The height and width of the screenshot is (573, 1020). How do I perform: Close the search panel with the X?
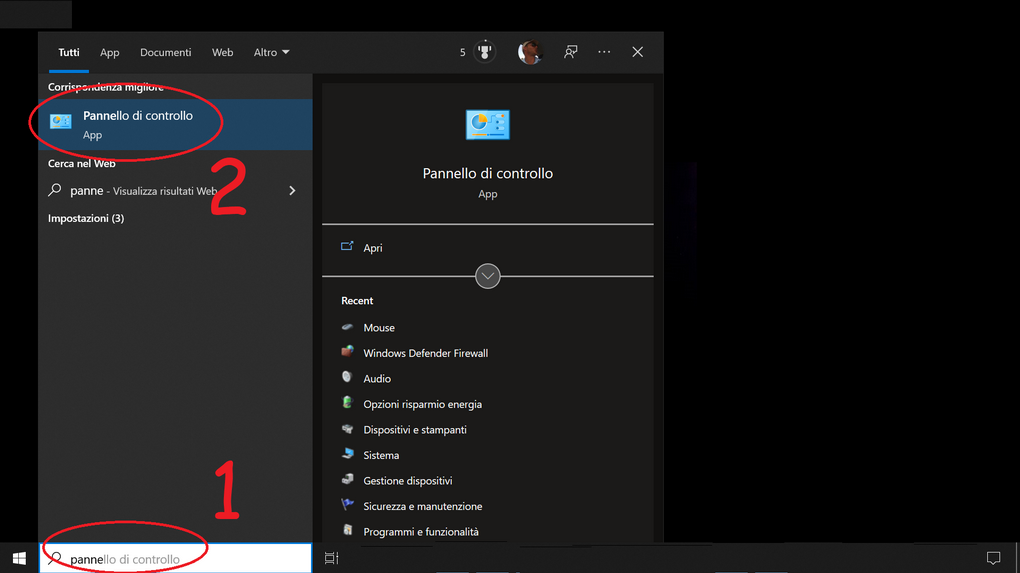click(x=638, y=51)
